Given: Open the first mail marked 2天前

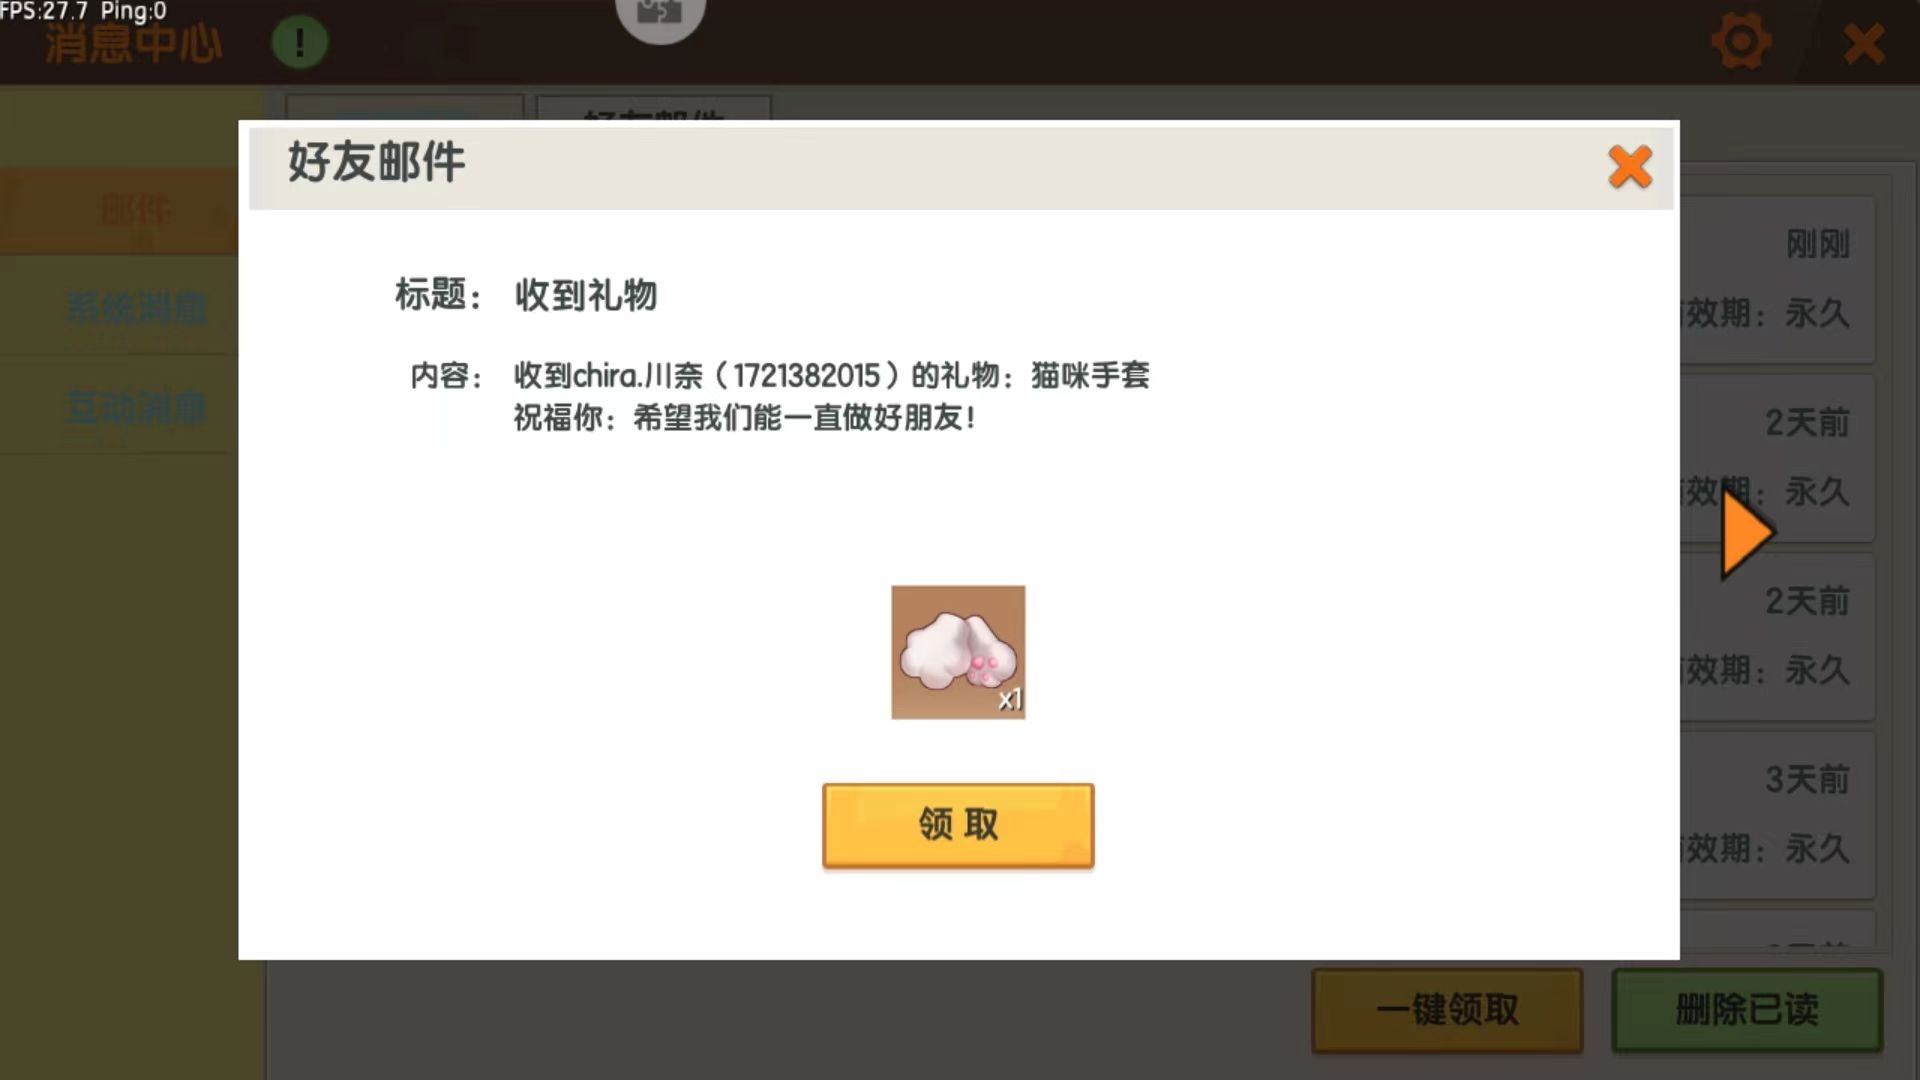Looking at the screenshot, I should [x=1777, y=458].
